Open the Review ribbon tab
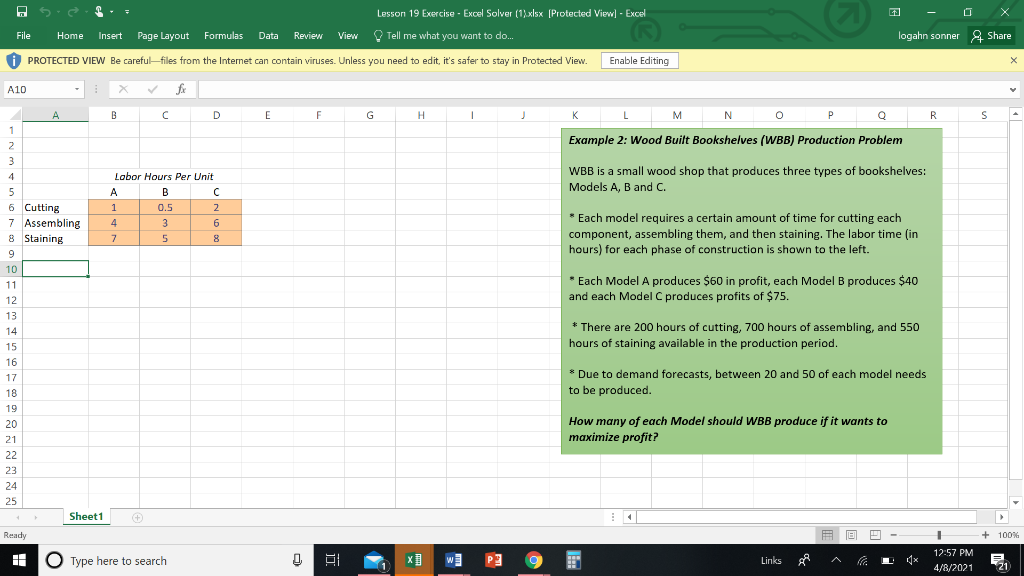Viewport: 1024px width, 576px height. 308,35
